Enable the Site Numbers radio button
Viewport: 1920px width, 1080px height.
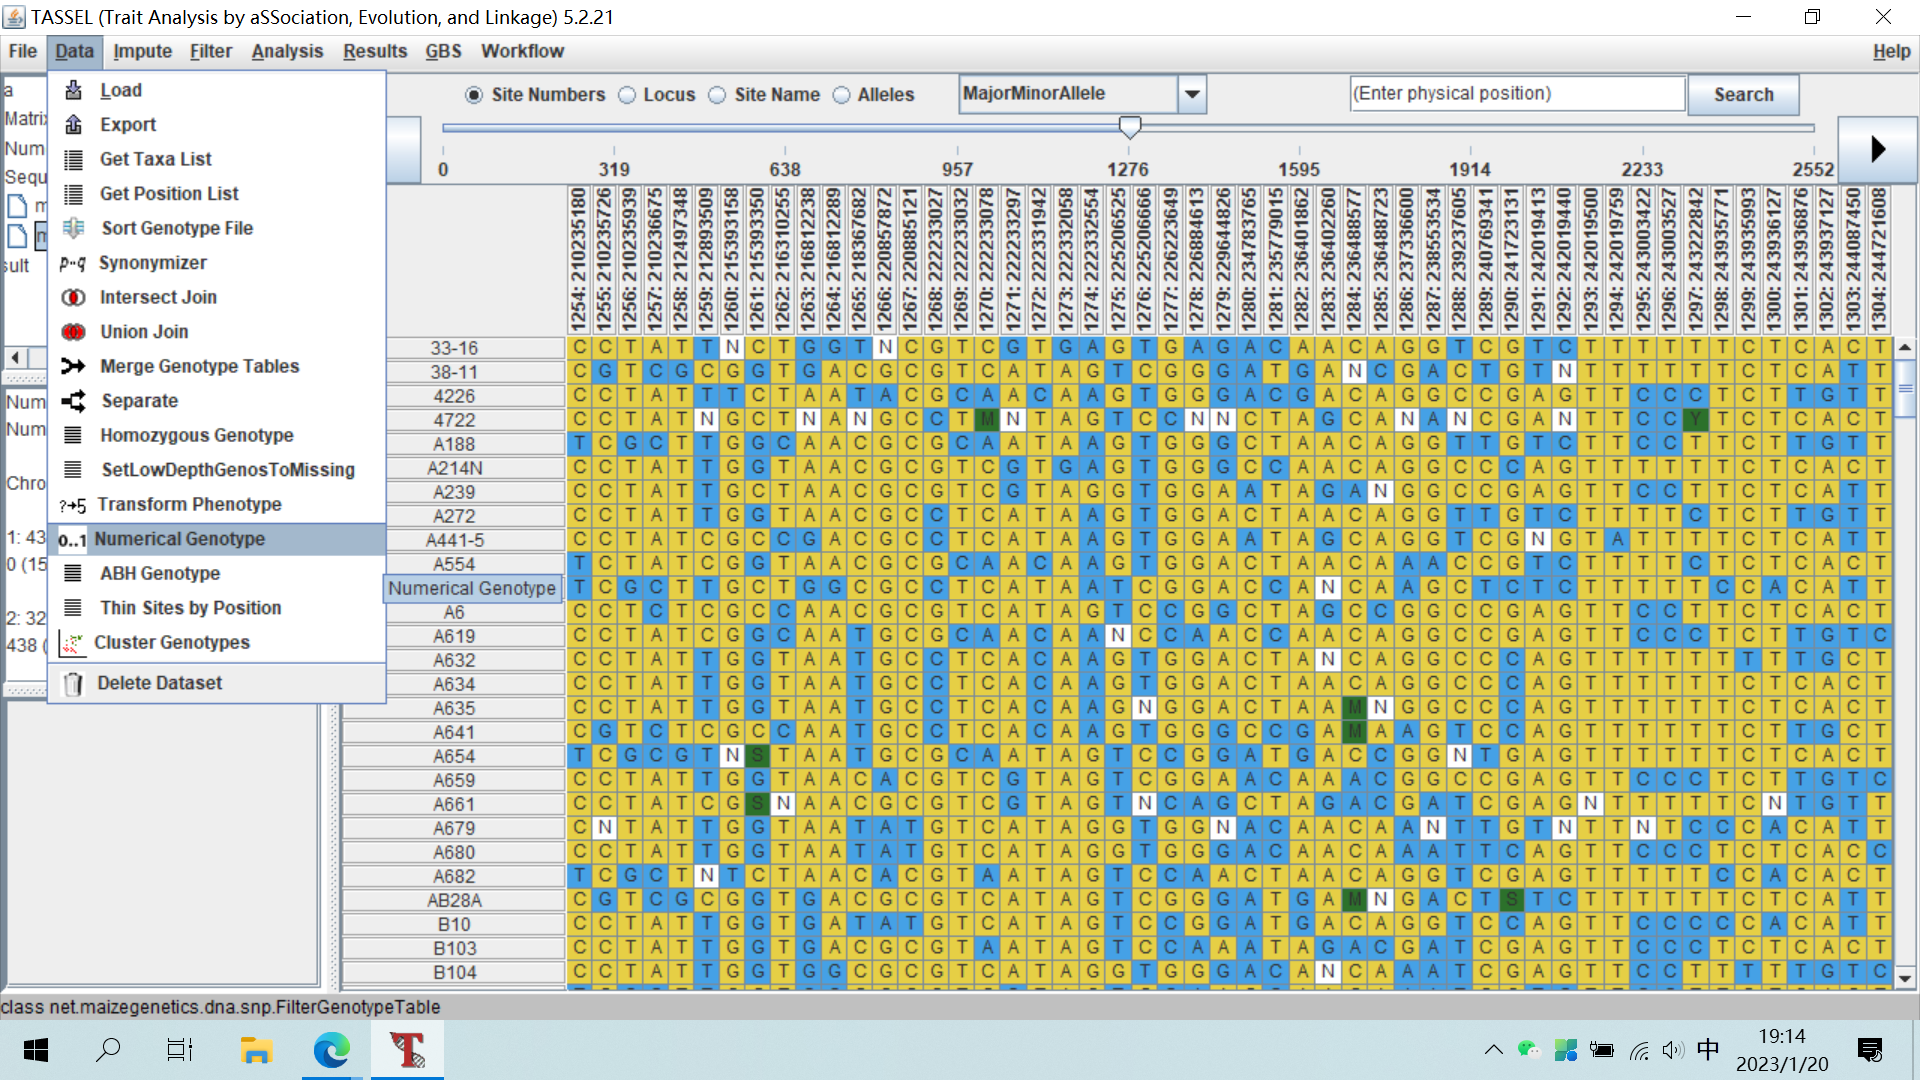pos(475,94)
